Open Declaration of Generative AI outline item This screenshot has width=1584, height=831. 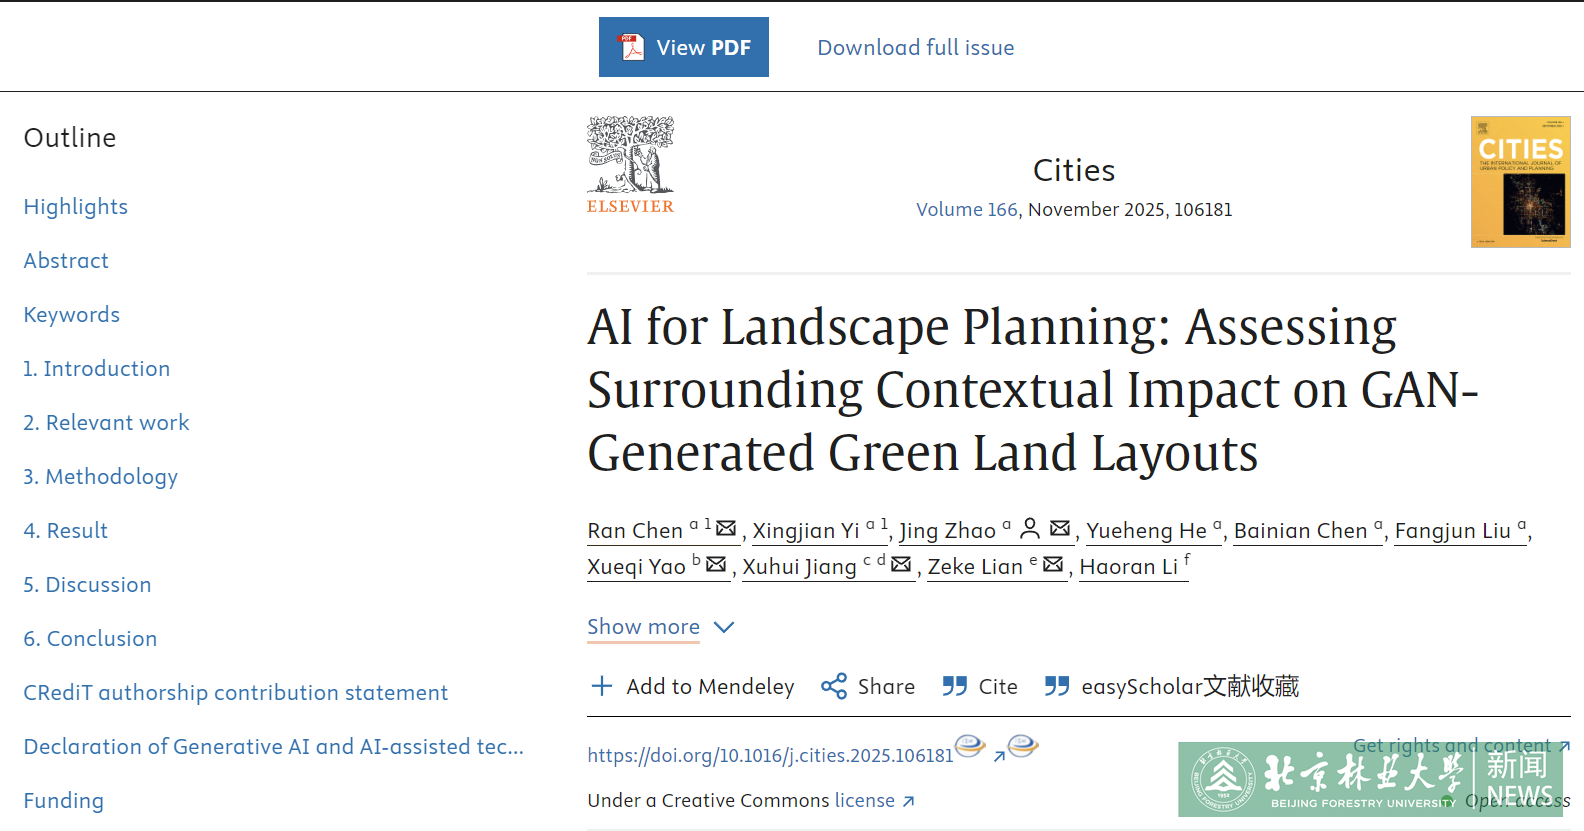click(273, 747)
